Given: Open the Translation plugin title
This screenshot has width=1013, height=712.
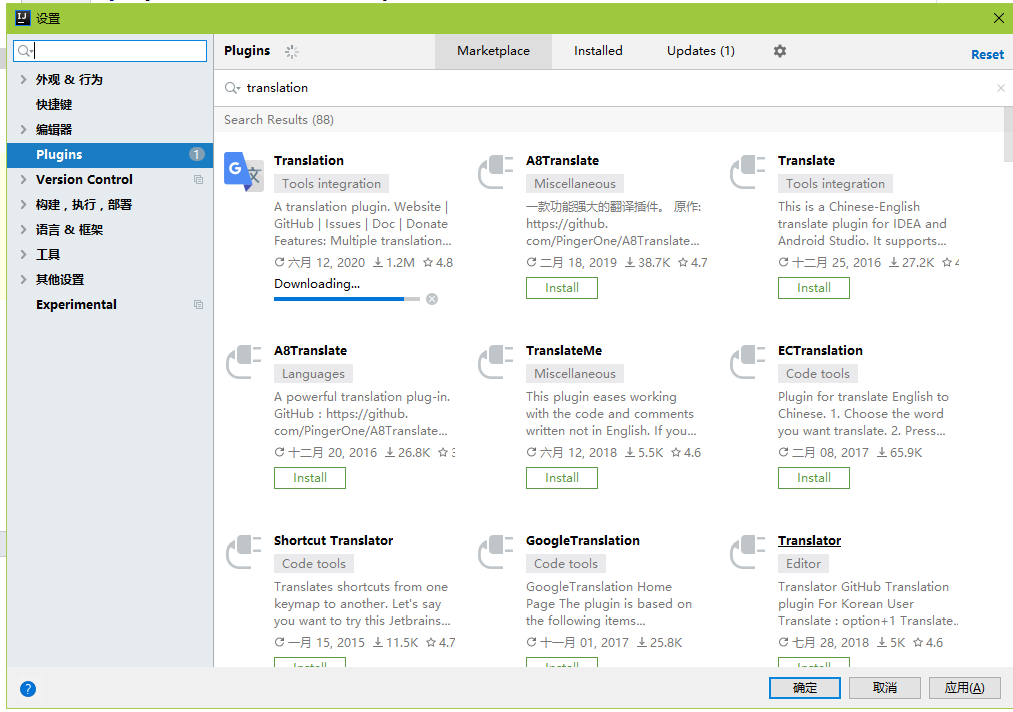Looking at the screenshot, I should pyautogui.click(x=308, y=161).
